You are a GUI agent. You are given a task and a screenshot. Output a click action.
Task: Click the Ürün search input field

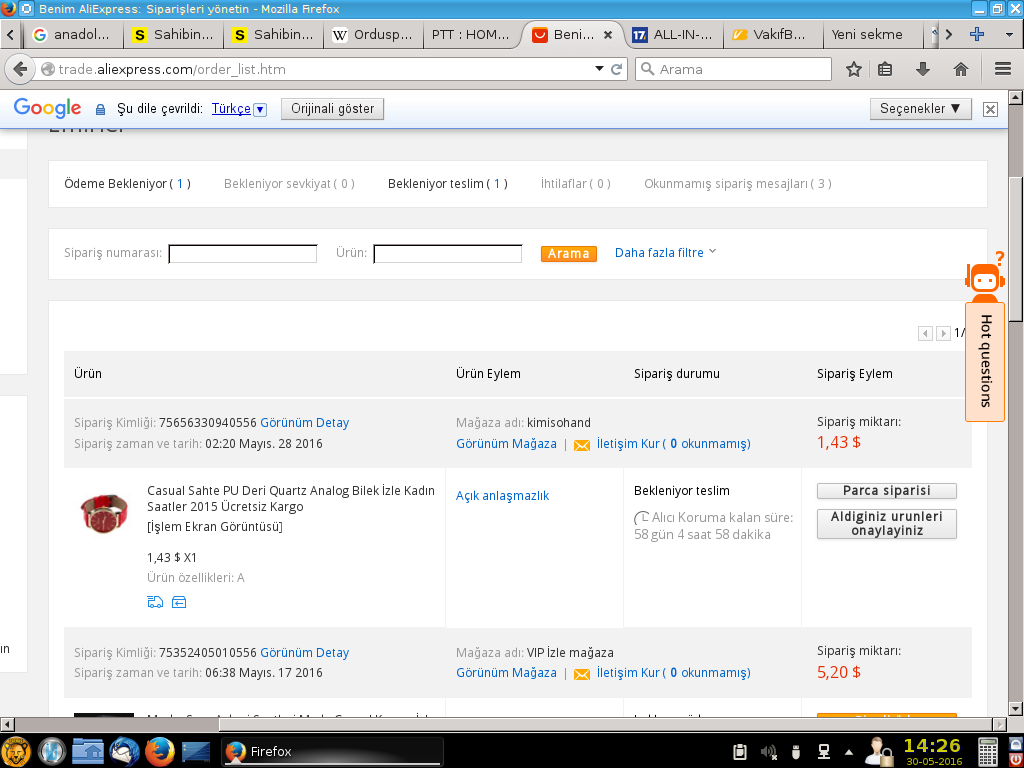pos(447,253)
